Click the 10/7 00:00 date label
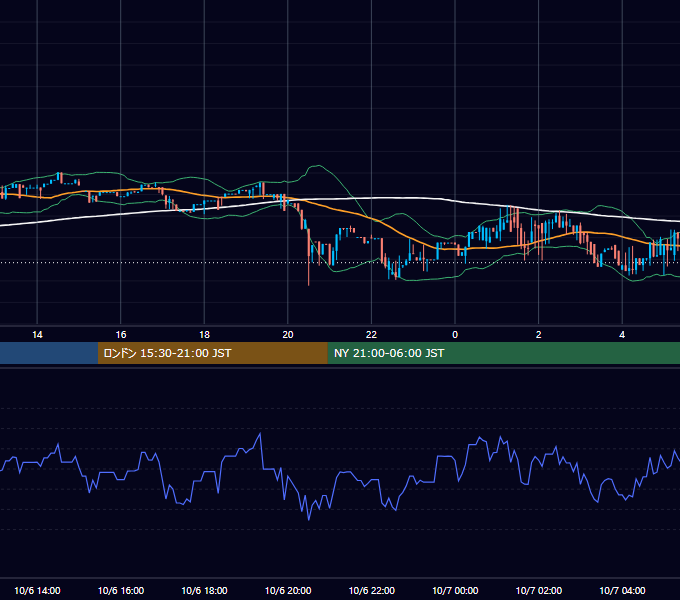This screenshot has width=680, height=600. (x=455, y=590)
